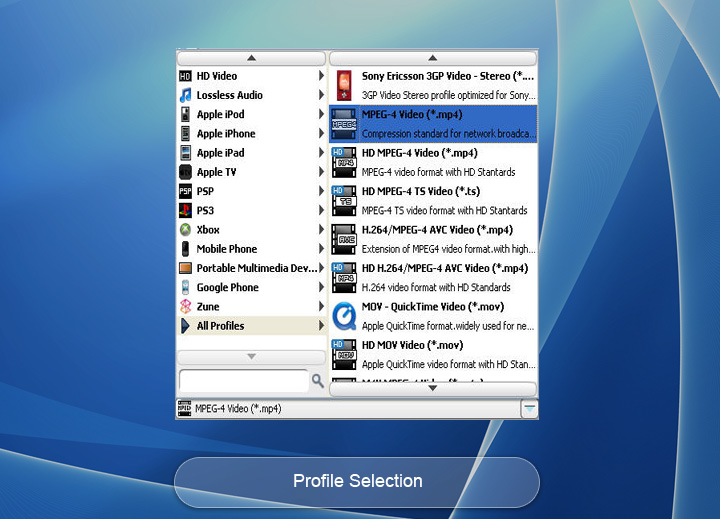This screenshot has height=519, width=720.
Task: Click 'MPEG-4 TS video format with HD Stantards' text
Action: (444, 210)
